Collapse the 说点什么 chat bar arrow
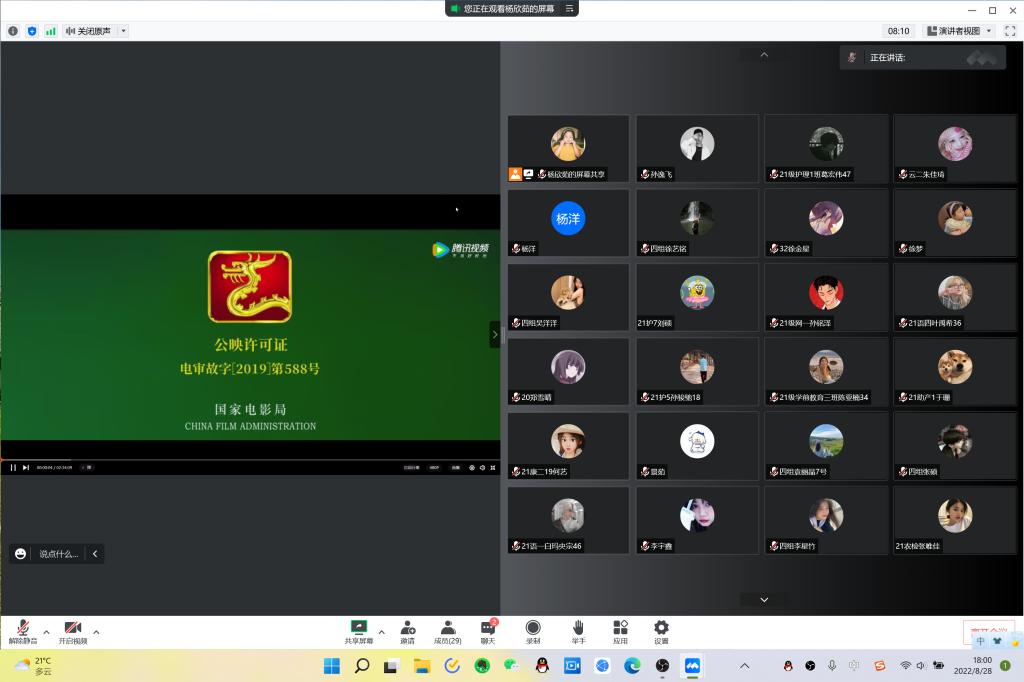Image resolution: width=1024 pixels, height=682 pixels. (x=95, y=553)
